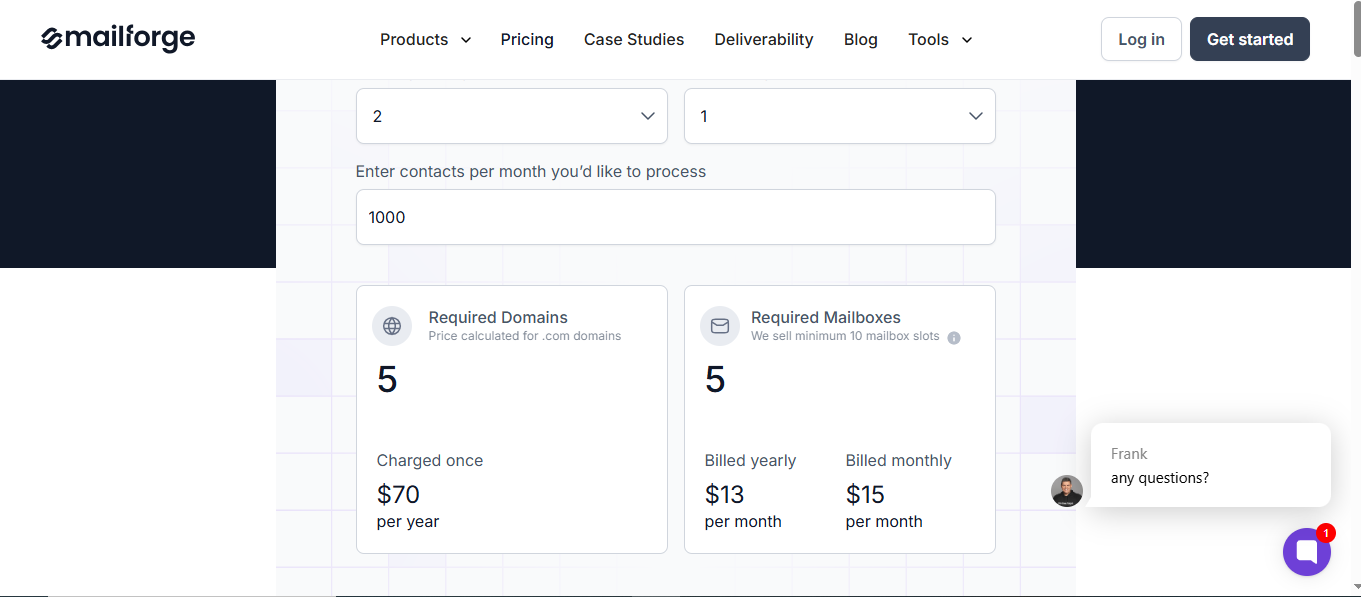Expand the Products navigation menu

click(425, 39)
